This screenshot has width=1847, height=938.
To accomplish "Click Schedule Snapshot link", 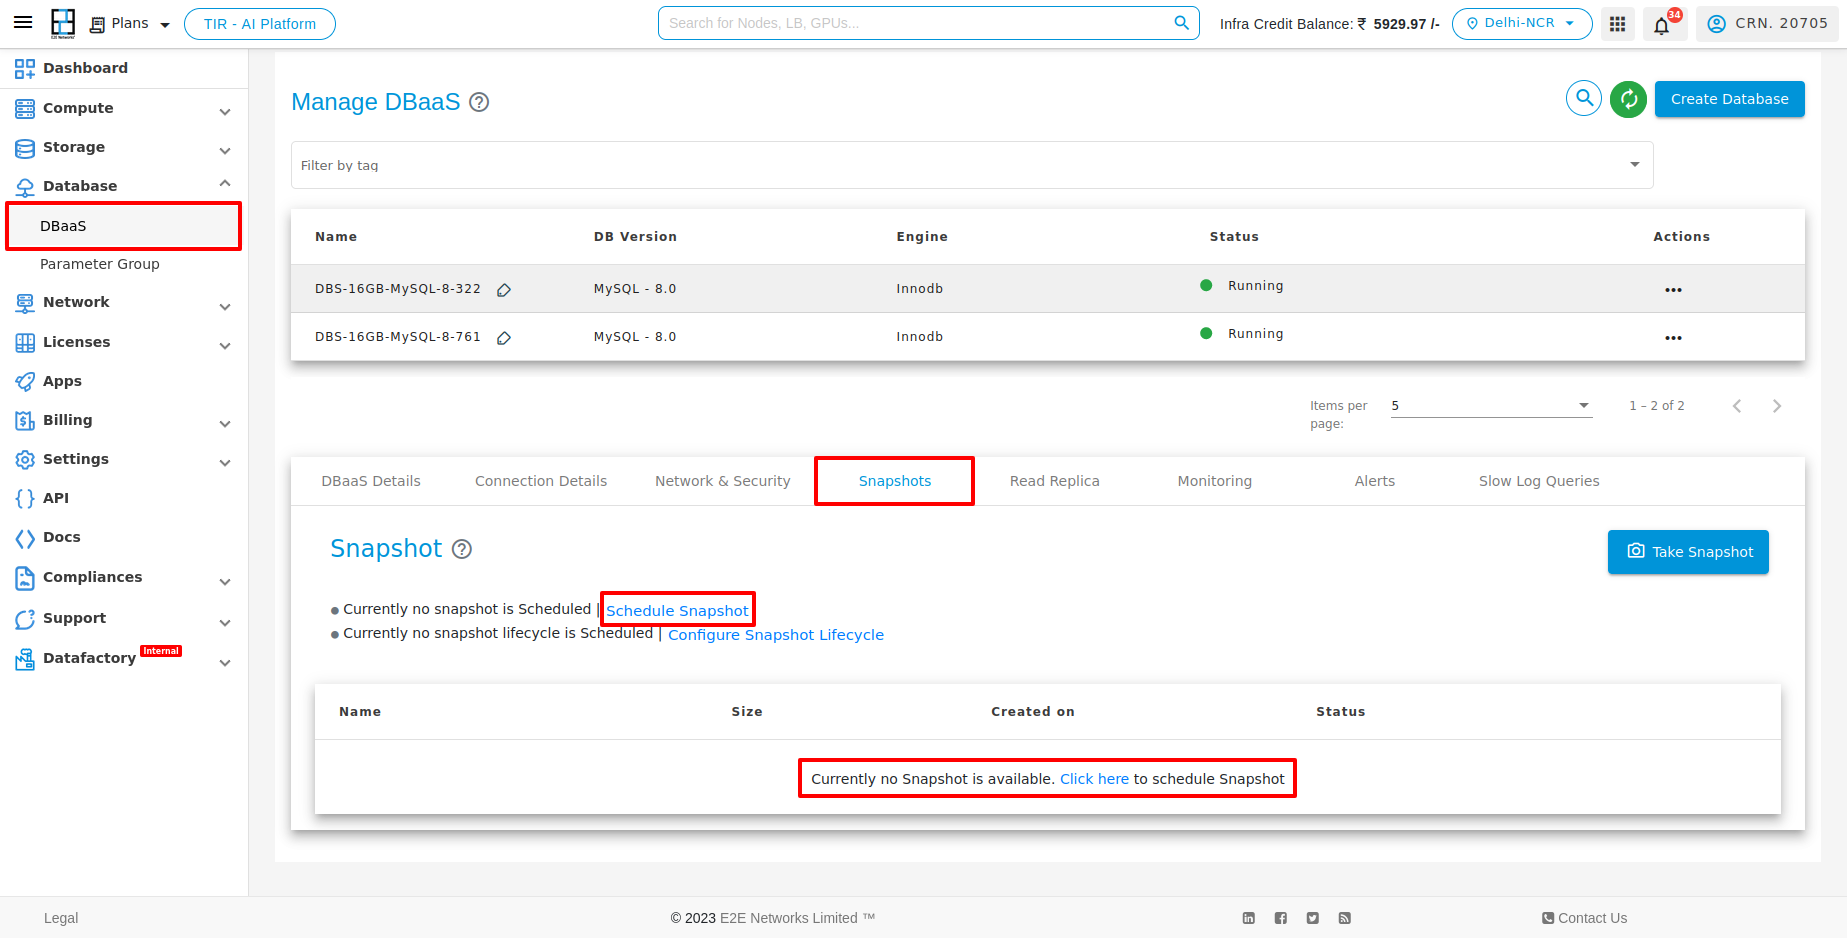I will tap(677, 611).
